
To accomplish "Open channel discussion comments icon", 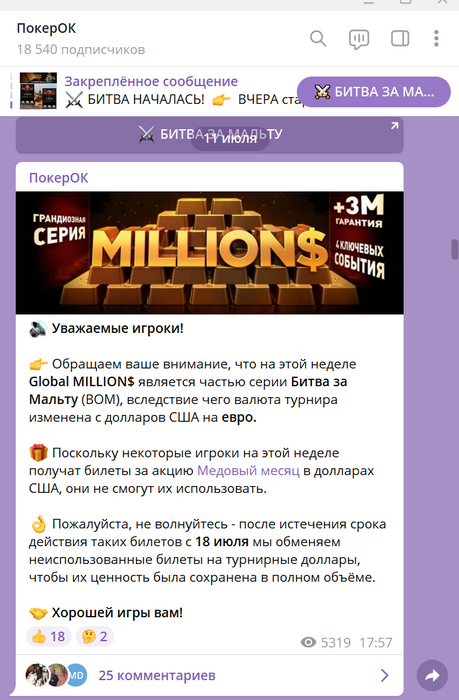I will tap(359, 39).
